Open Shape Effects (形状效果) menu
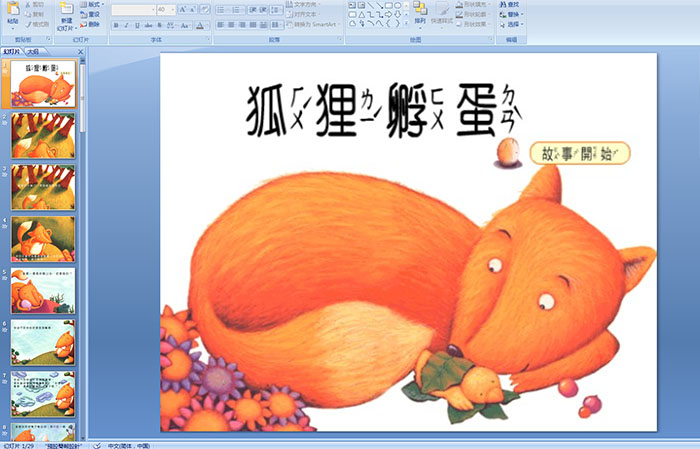Image resolution: width=700 pixels, height=449 pixels. click(x=473, y=24)
